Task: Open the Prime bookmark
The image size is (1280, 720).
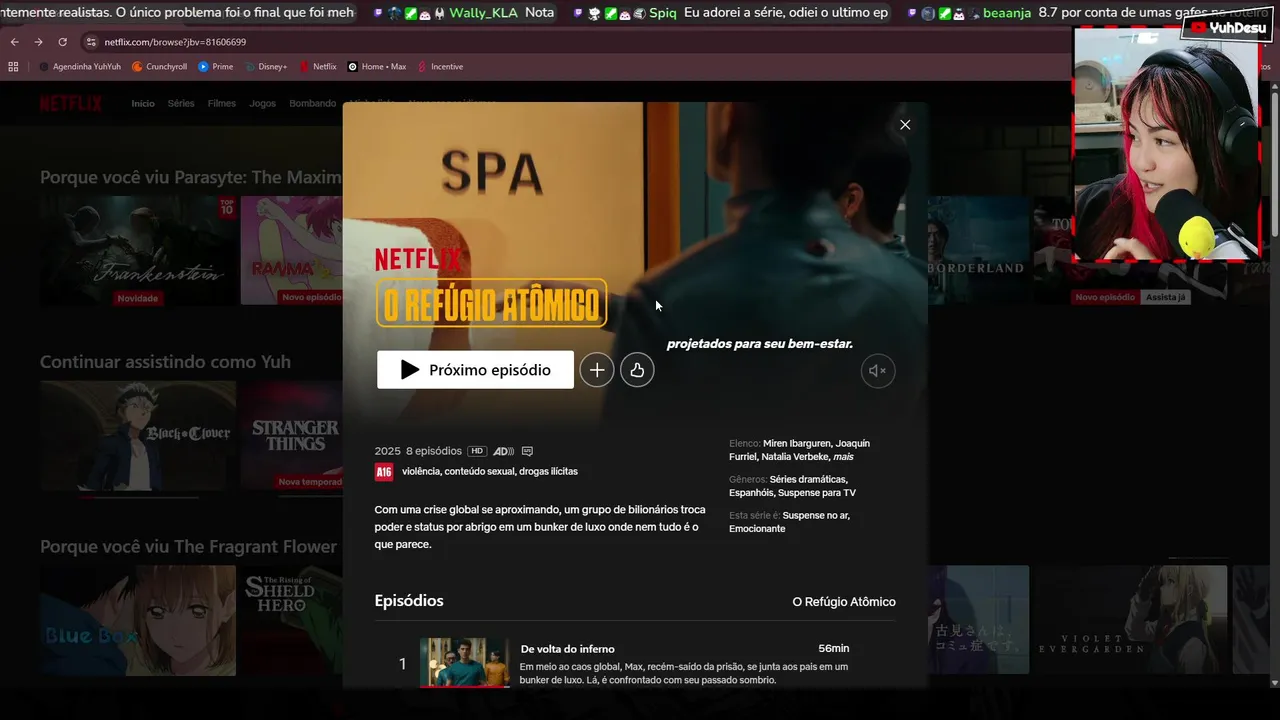Action: [x=216, y=67]
